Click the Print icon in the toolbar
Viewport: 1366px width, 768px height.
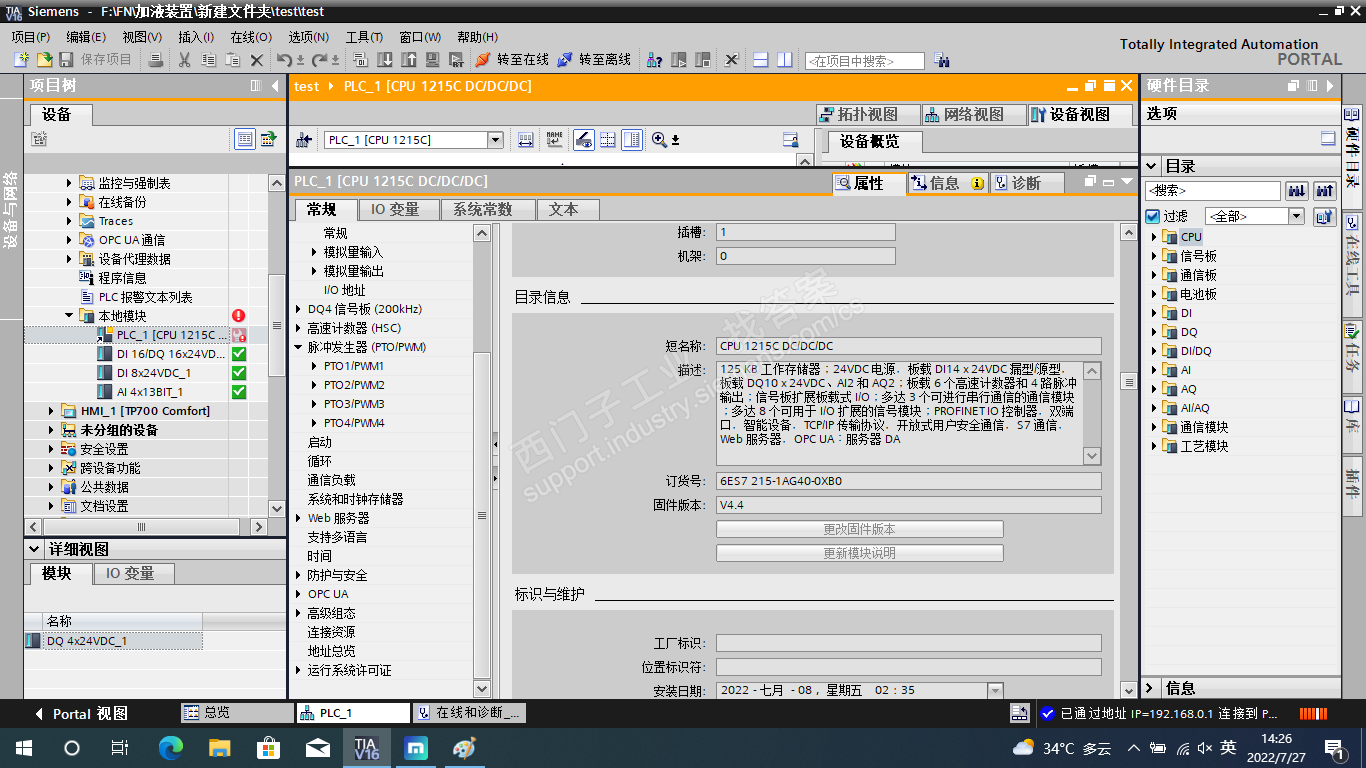(x=156, y=60)
